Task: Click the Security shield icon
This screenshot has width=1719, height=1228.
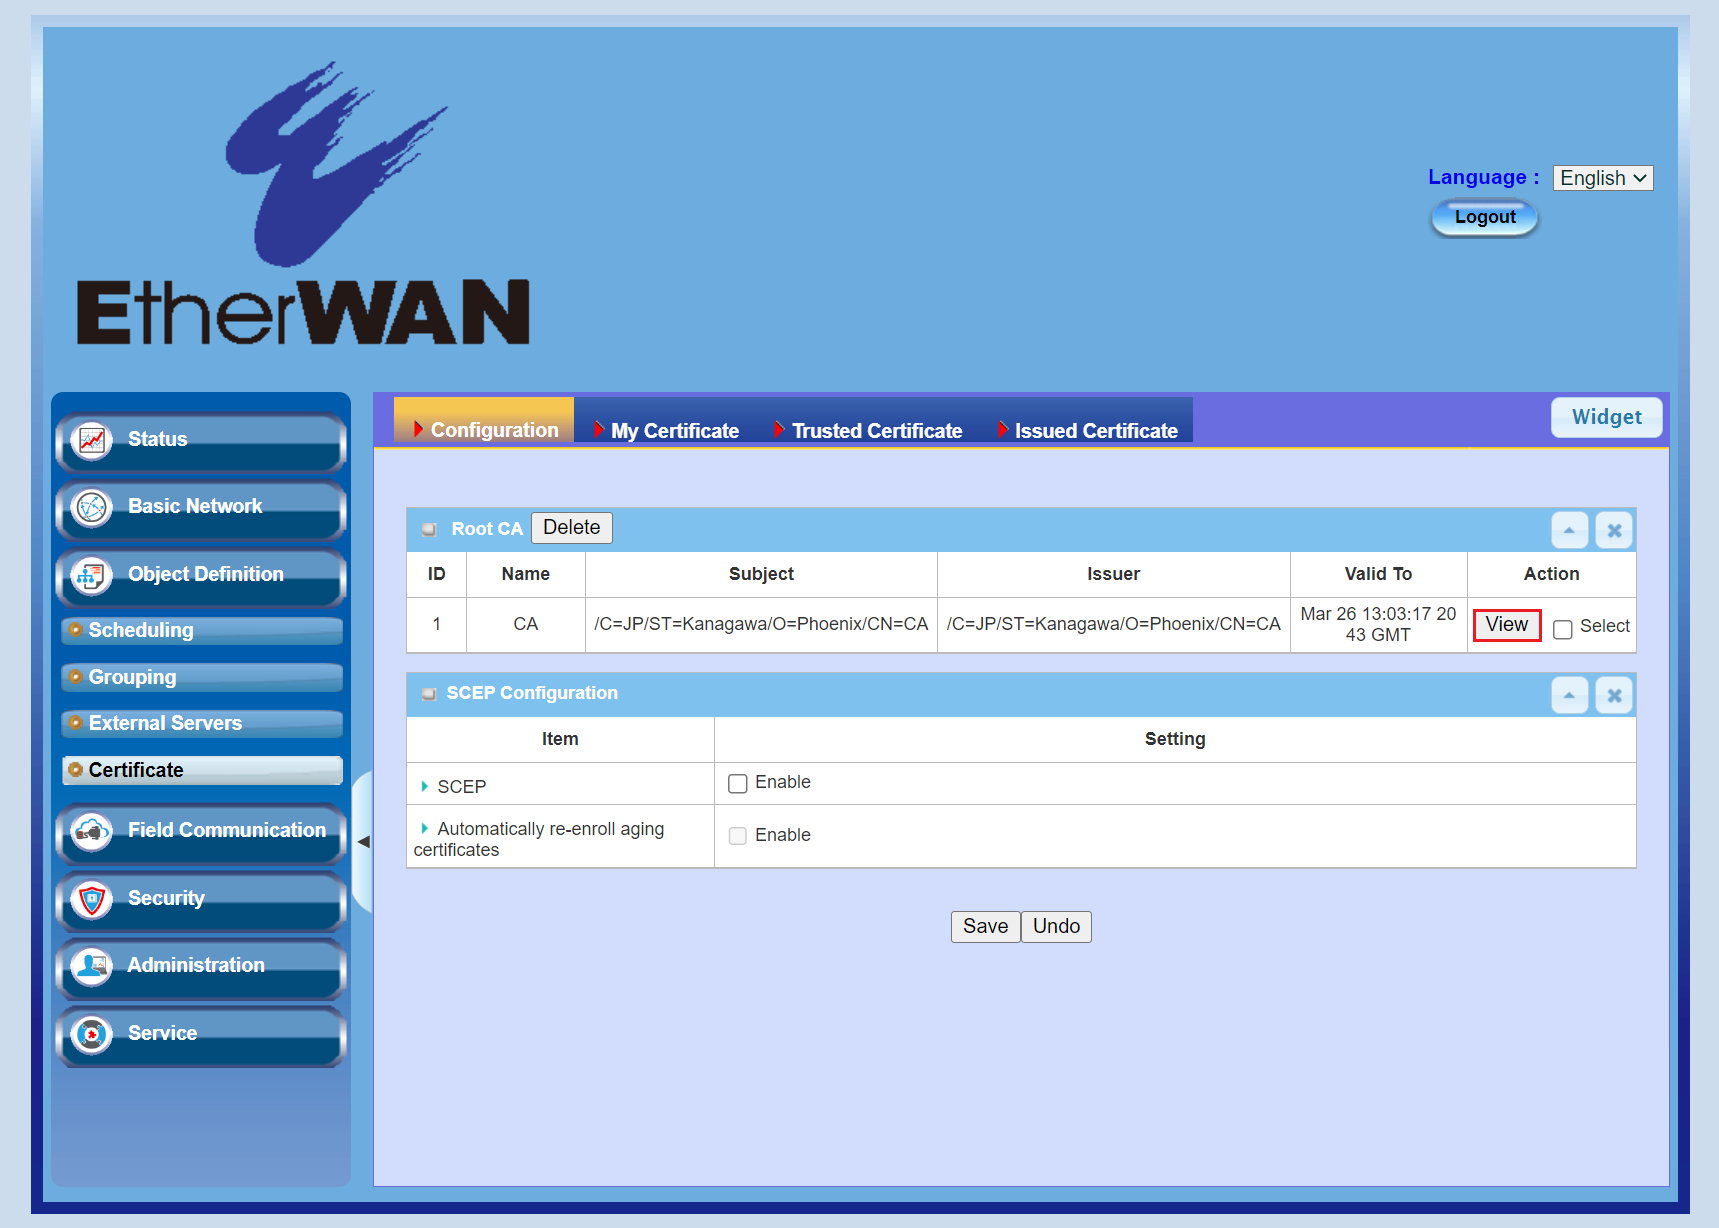Action: (92, 900)
